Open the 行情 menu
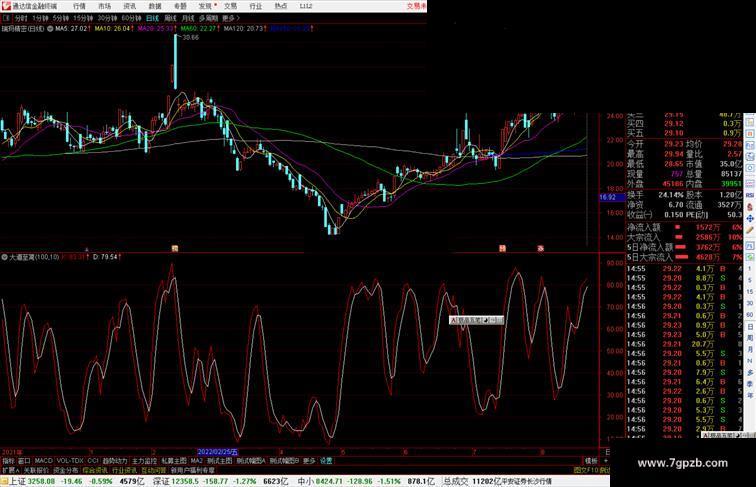The height and width of the screenshot is (487, 756). click(x=79, y=6)
